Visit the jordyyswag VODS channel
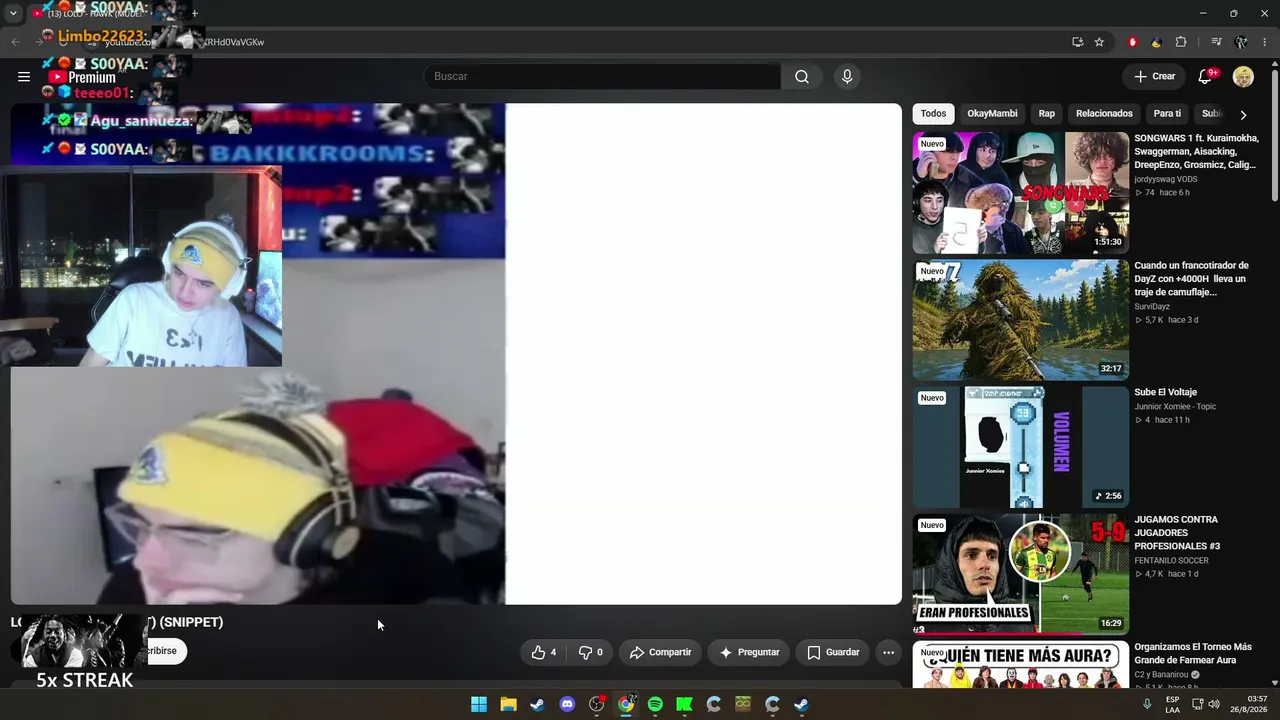This screenshot has width=1280, height=720. click(1166, 180)
